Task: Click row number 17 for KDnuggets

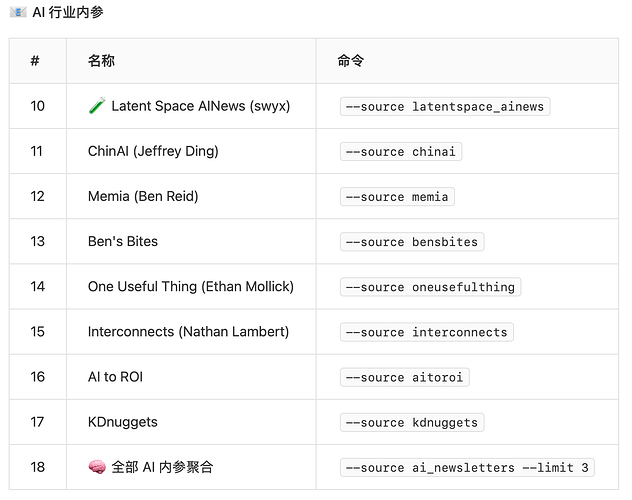Action: tap(37, 422)
